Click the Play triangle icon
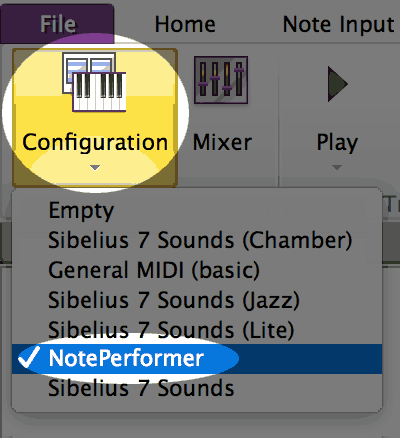 [x=337, y=84]
